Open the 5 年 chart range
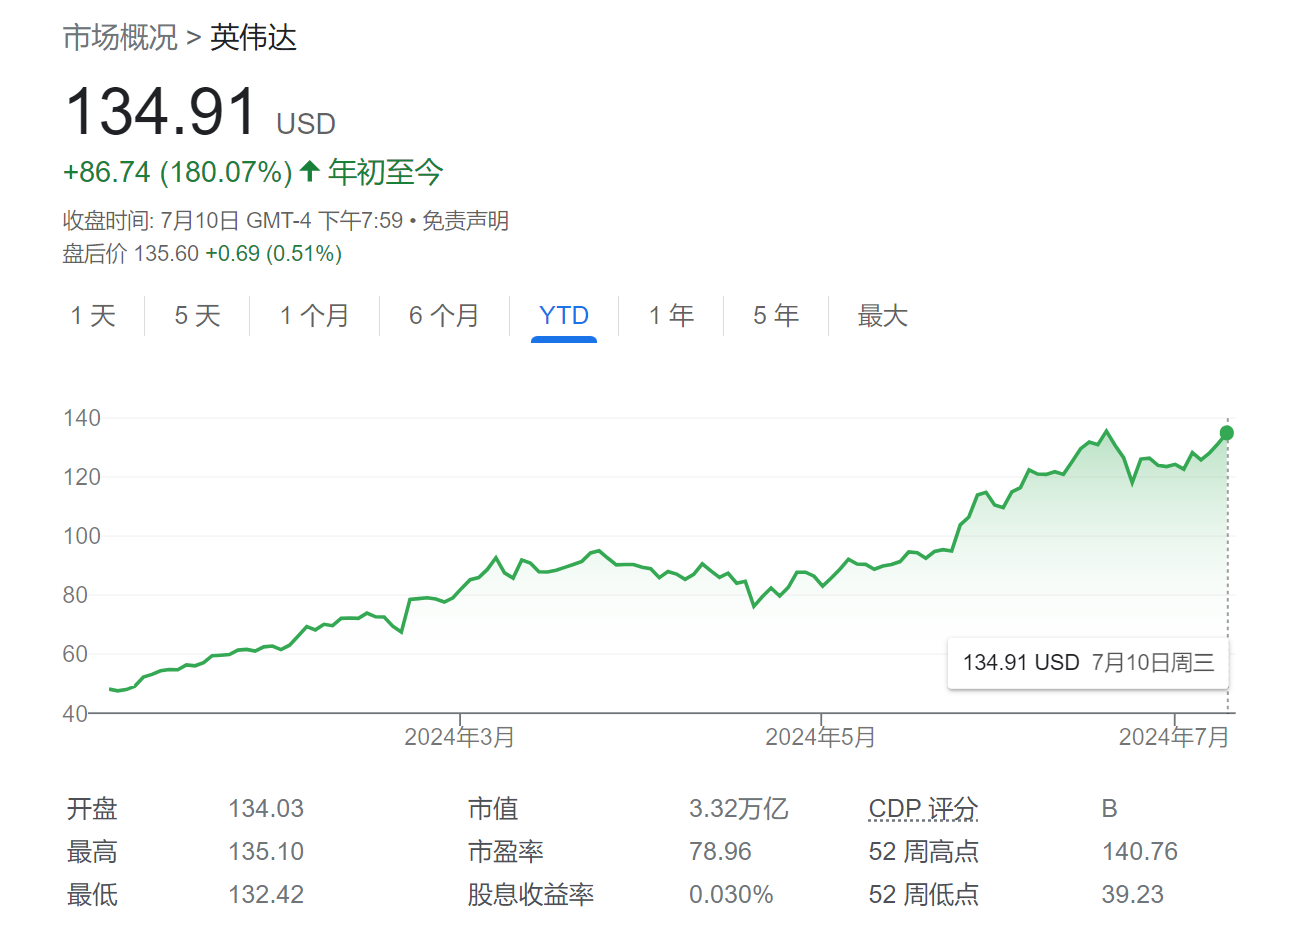 point(776,316)
